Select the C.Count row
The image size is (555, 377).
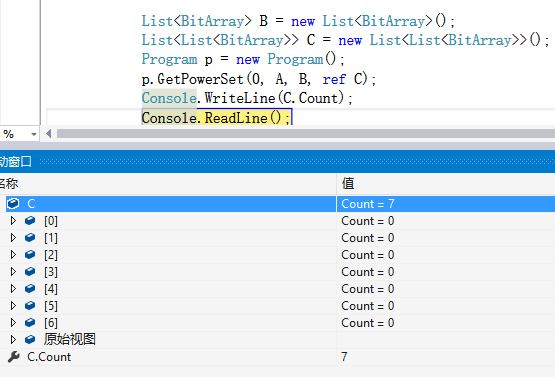pyautogui.click(x=278, y=357)
